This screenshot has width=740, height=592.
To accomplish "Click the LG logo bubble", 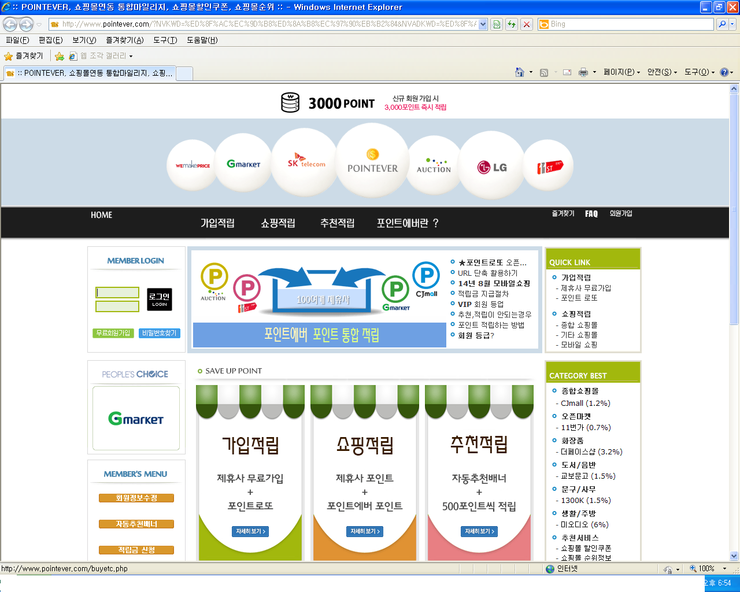I will coord(492,166).
